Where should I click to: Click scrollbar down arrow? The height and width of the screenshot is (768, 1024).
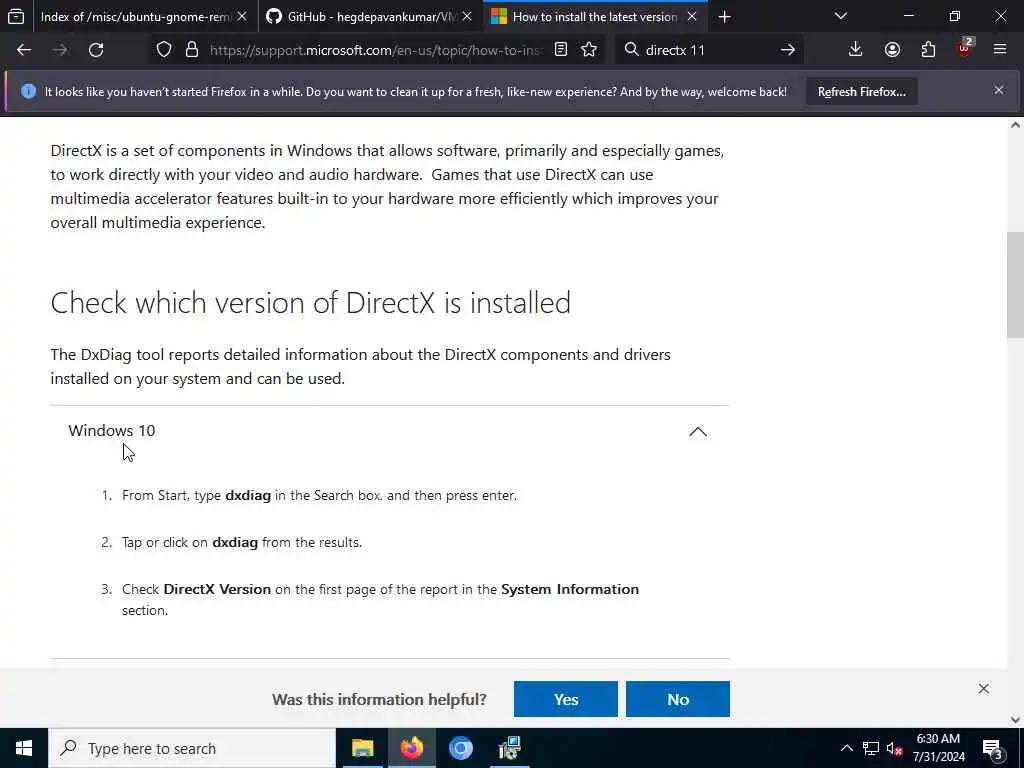[1015, 720]
